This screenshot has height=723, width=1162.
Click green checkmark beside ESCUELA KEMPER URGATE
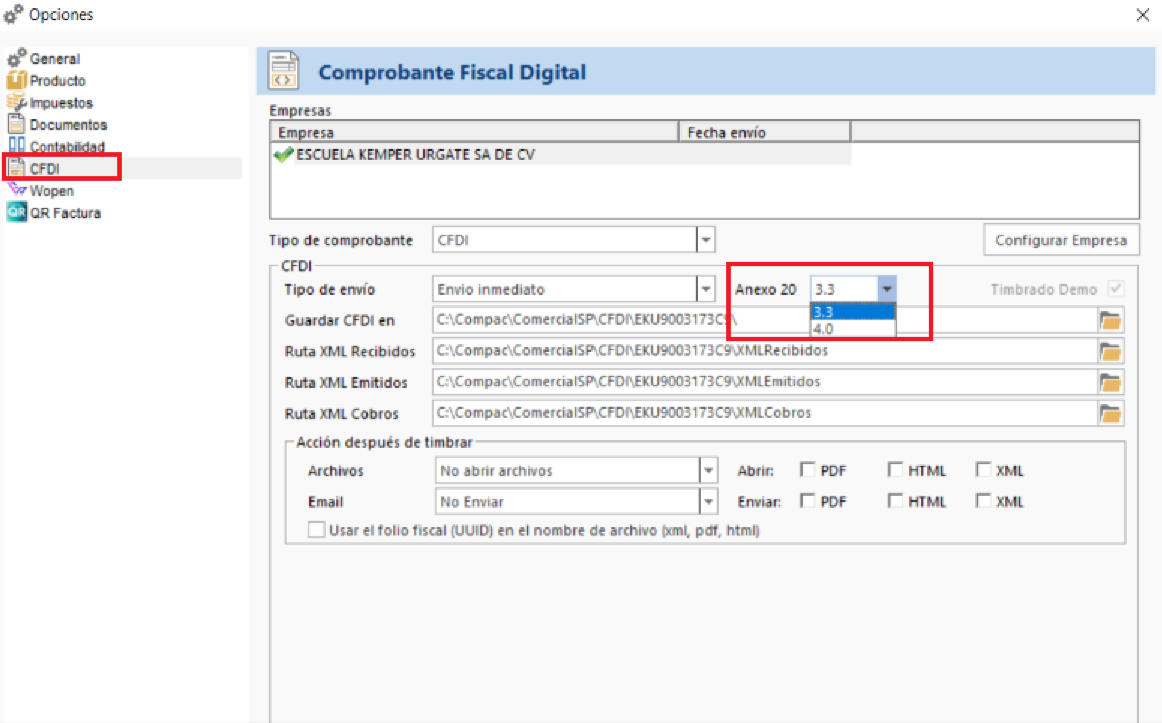[283, 155]
